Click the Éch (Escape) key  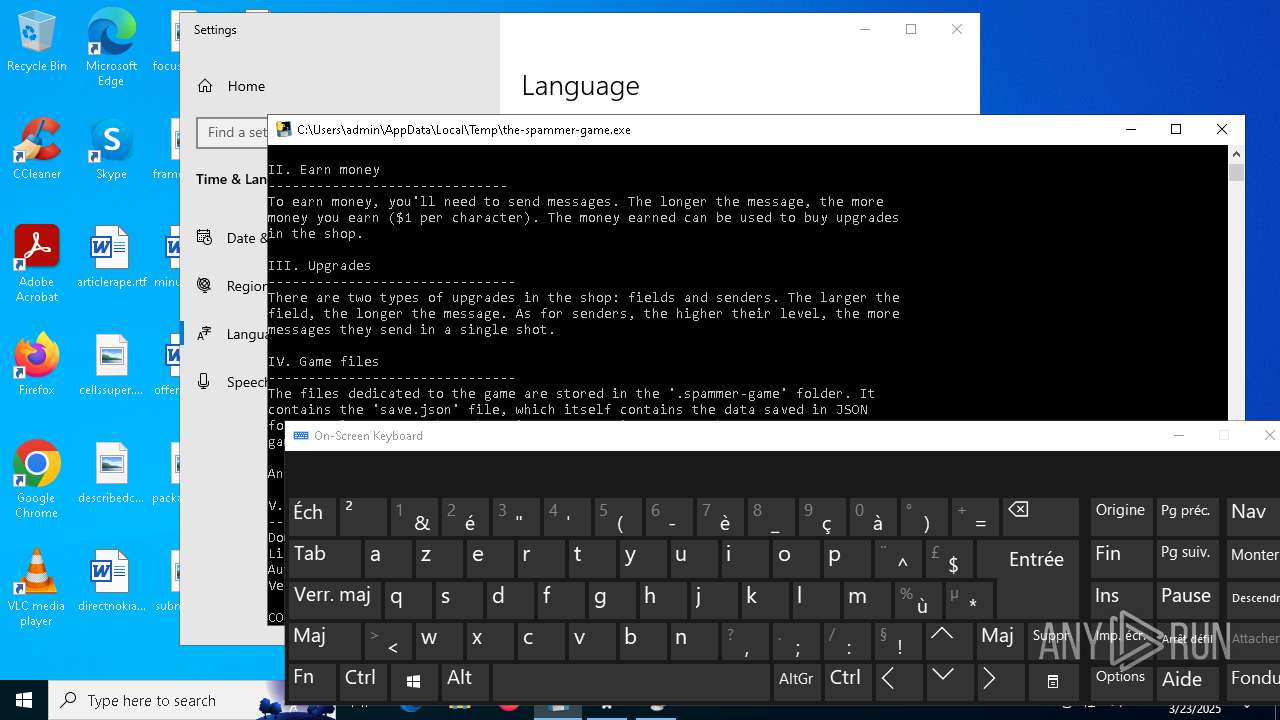(312, 517)
